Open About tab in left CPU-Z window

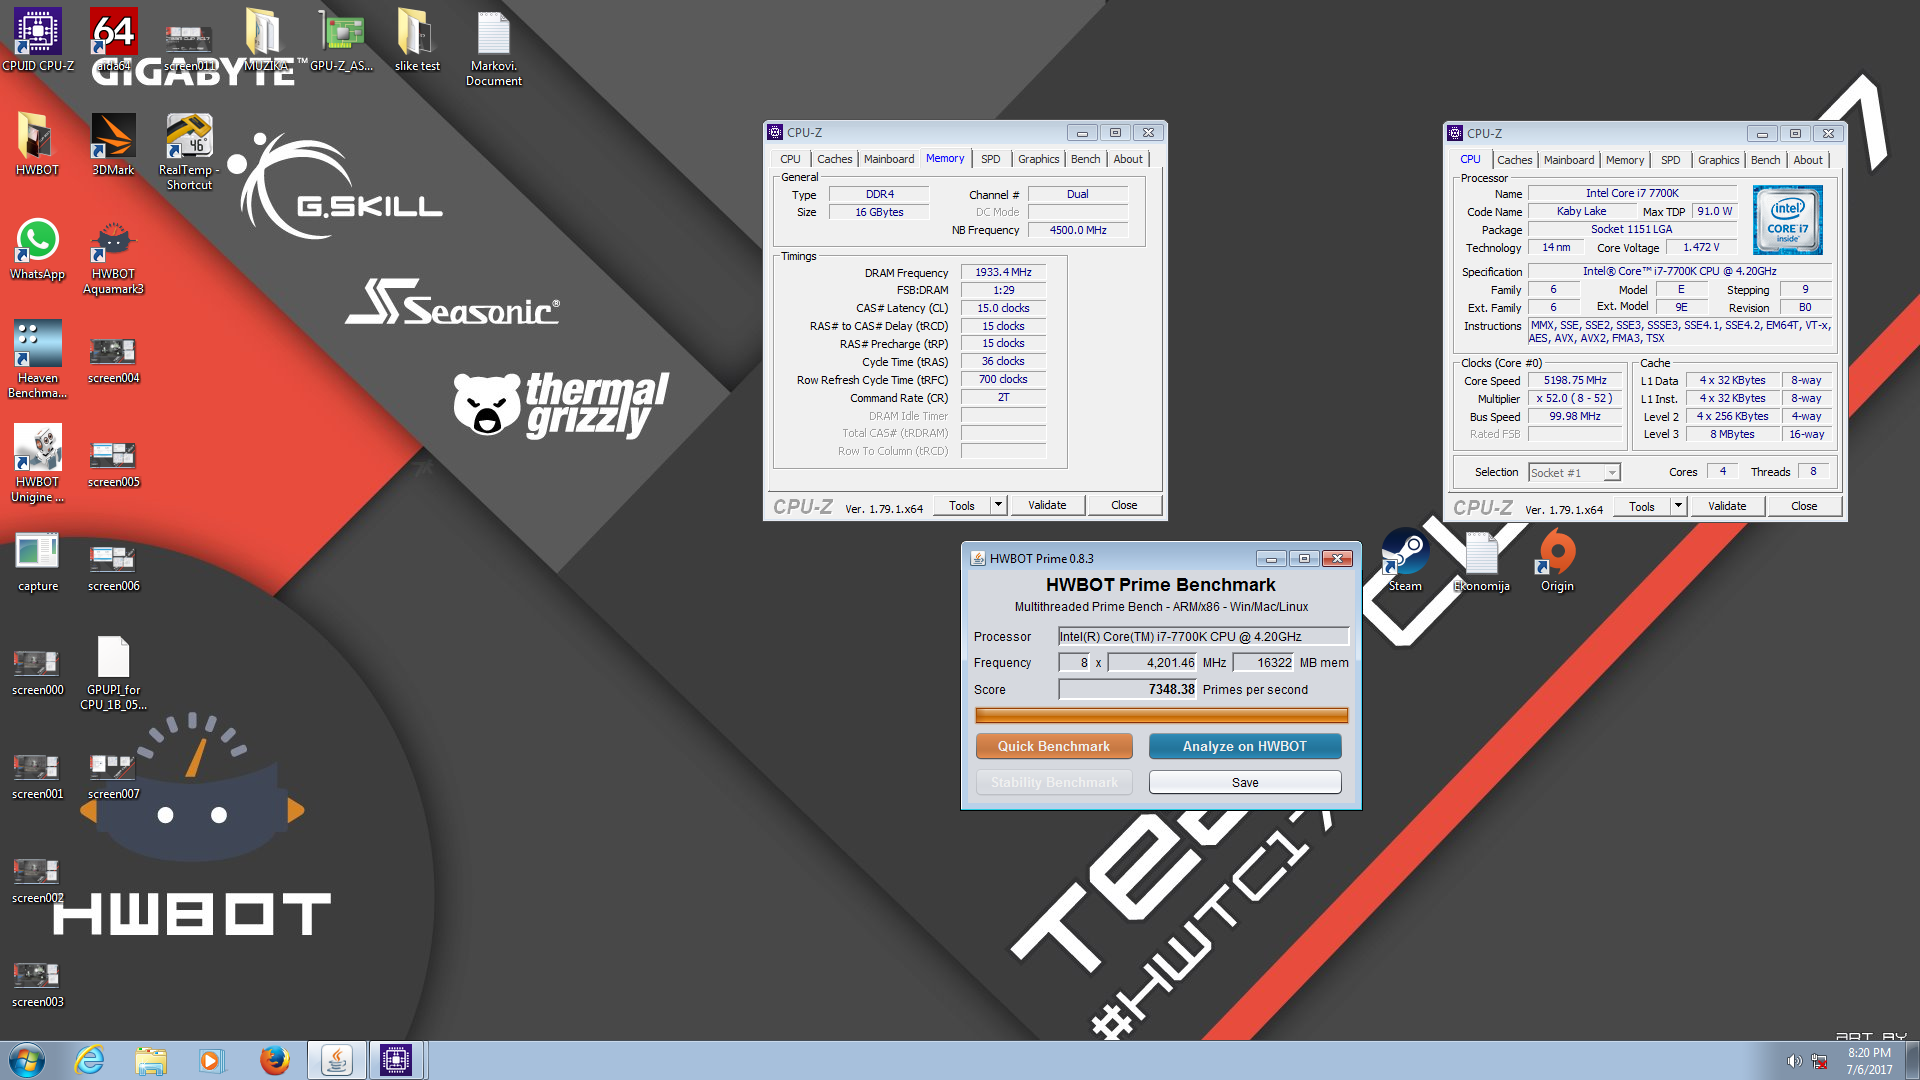1128,159
